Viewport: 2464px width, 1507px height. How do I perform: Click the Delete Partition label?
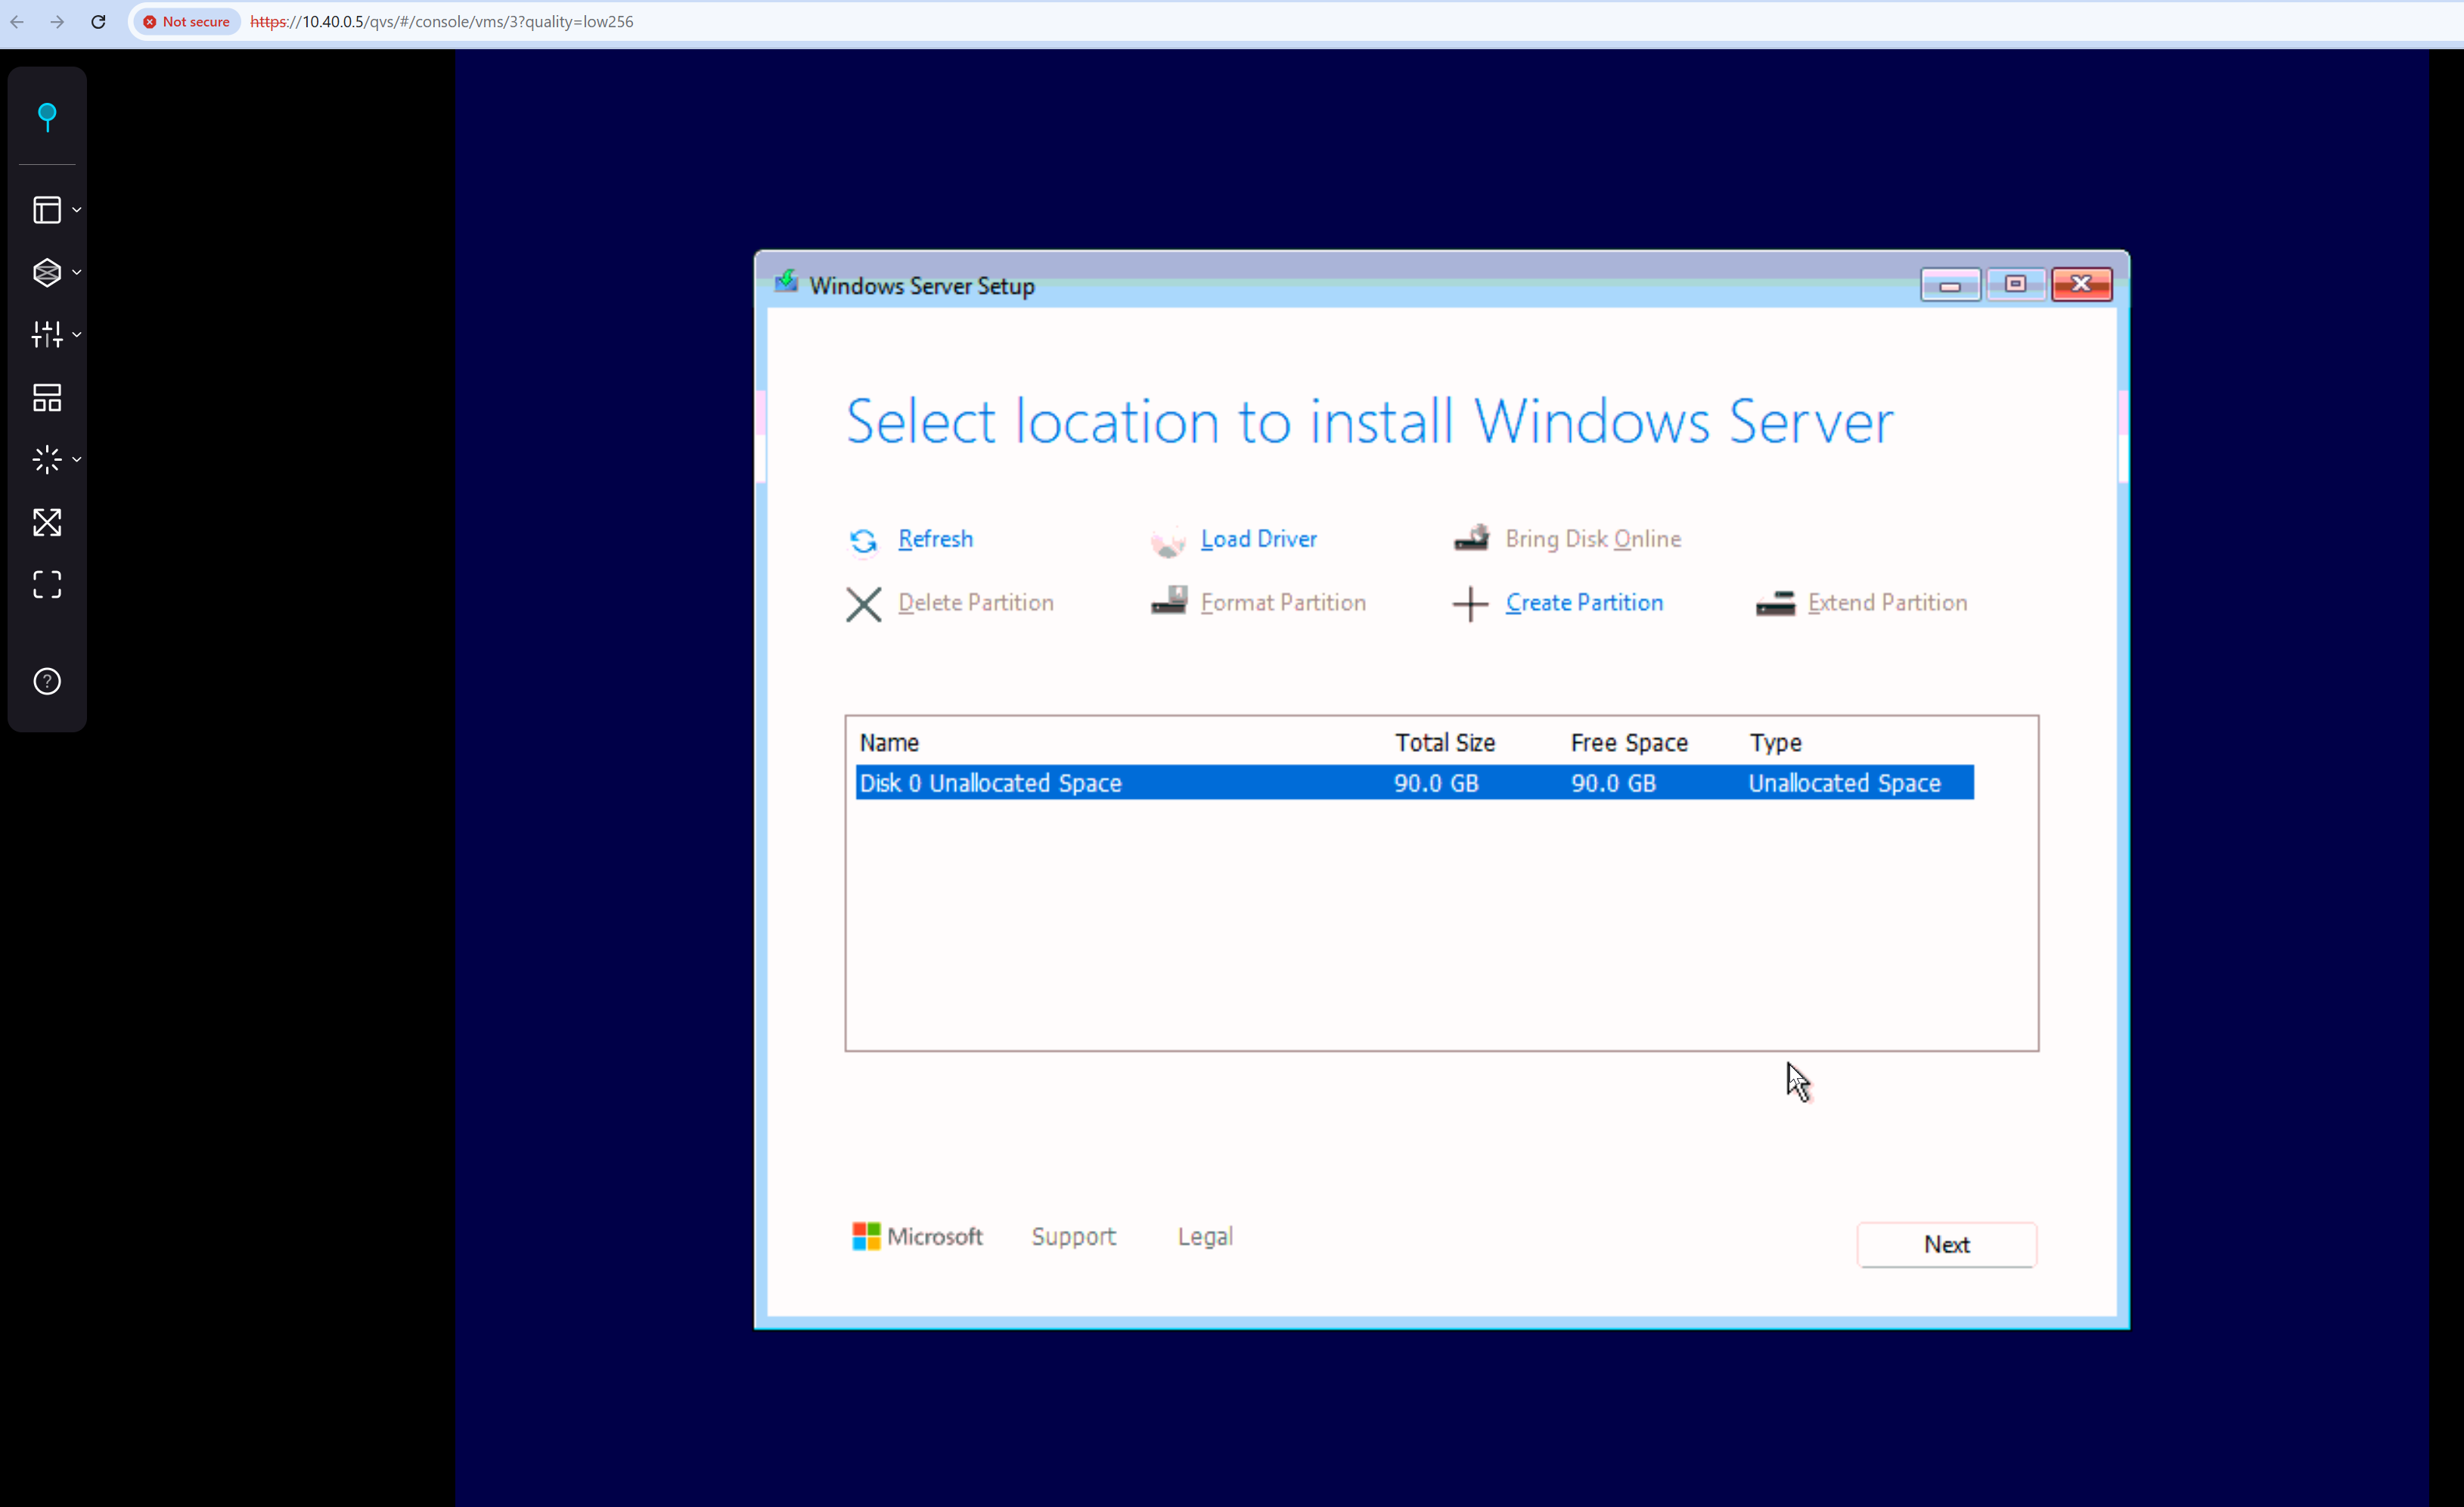point(975,603)
